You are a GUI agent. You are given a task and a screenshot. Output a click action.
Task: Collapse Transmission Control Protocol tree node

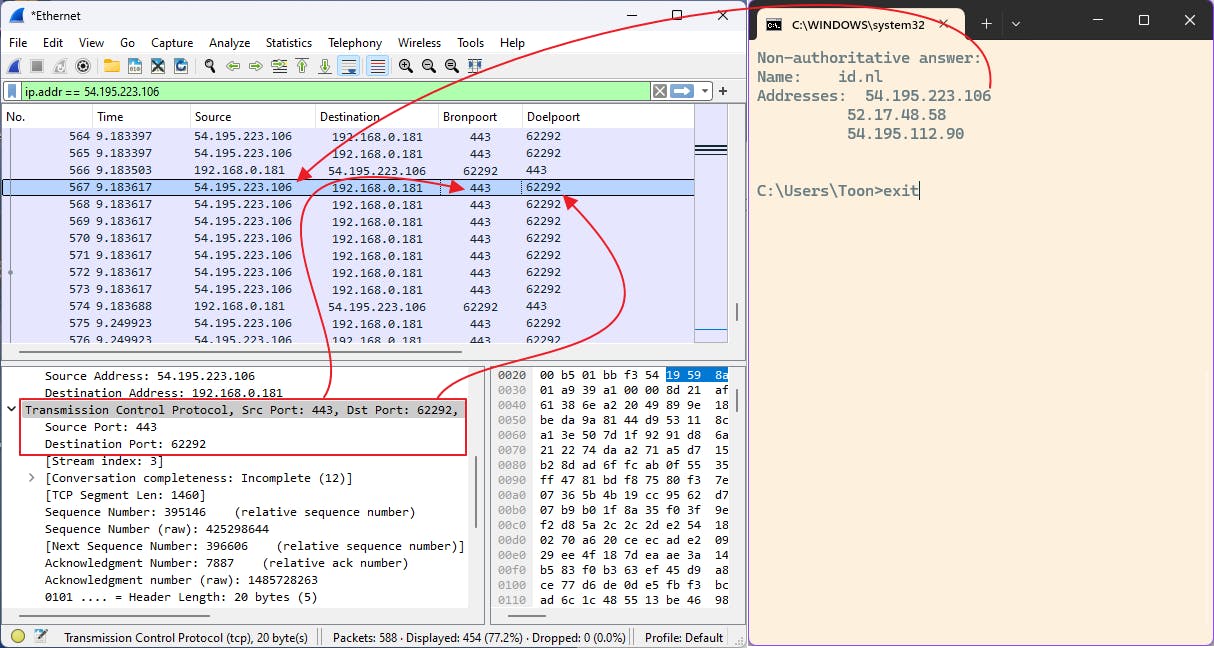pos(12,410)
